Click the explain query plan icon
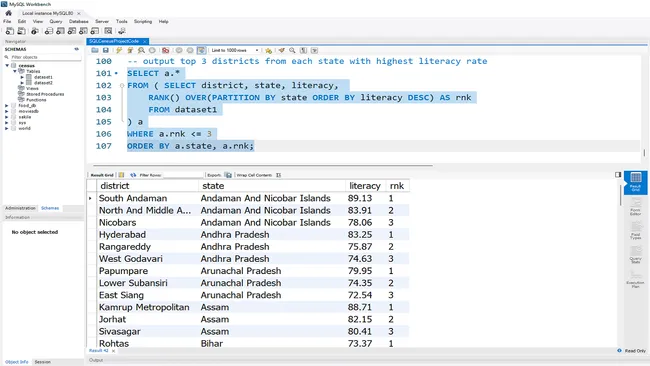 (141, 50)
